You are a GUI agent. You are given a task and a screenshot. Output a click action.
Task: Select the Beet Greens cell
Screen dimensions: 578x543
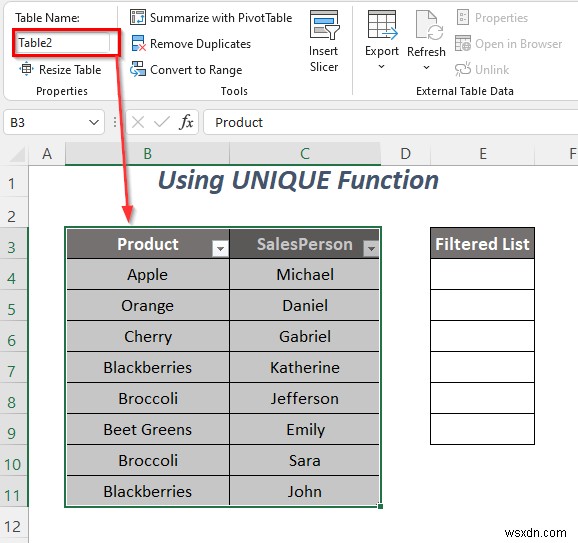tap(148, 429)
